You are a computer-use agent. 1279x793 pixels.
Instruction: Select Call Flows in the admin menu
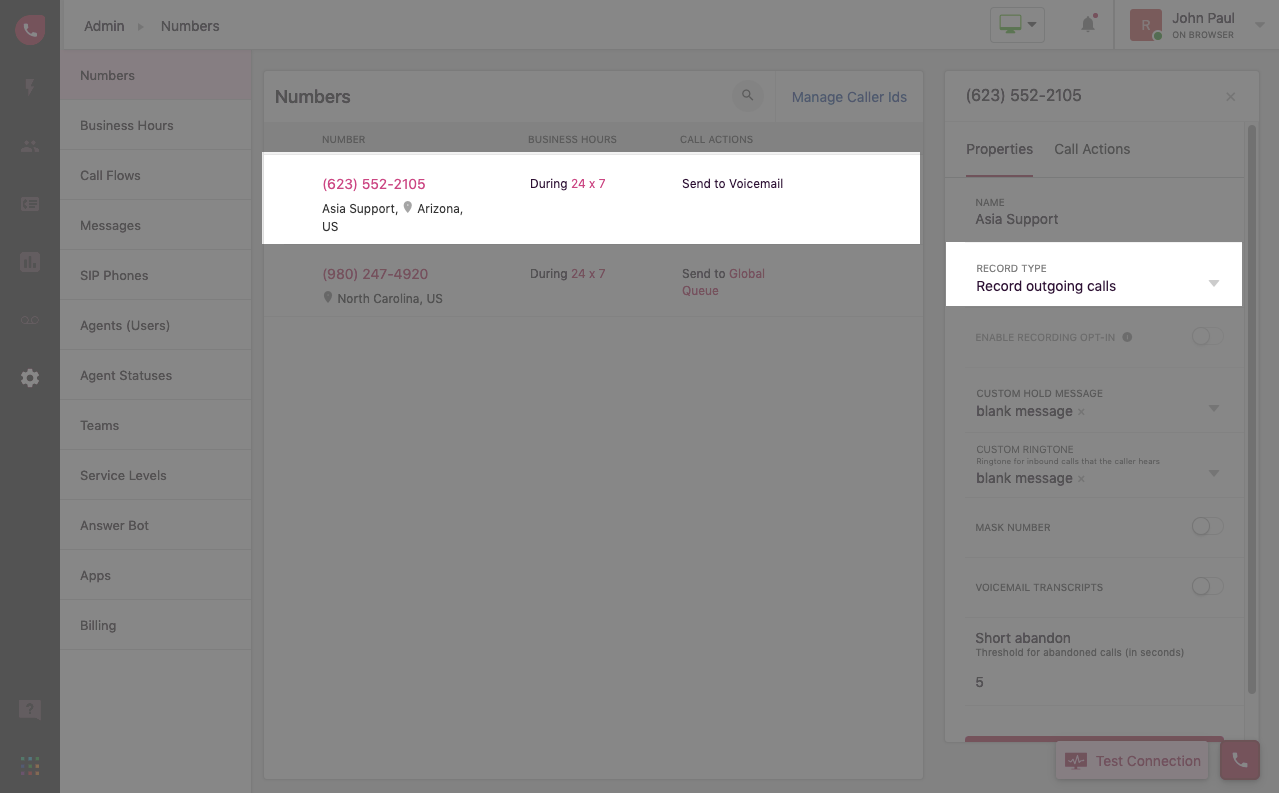pyautogui.click(x=110, y=175)
